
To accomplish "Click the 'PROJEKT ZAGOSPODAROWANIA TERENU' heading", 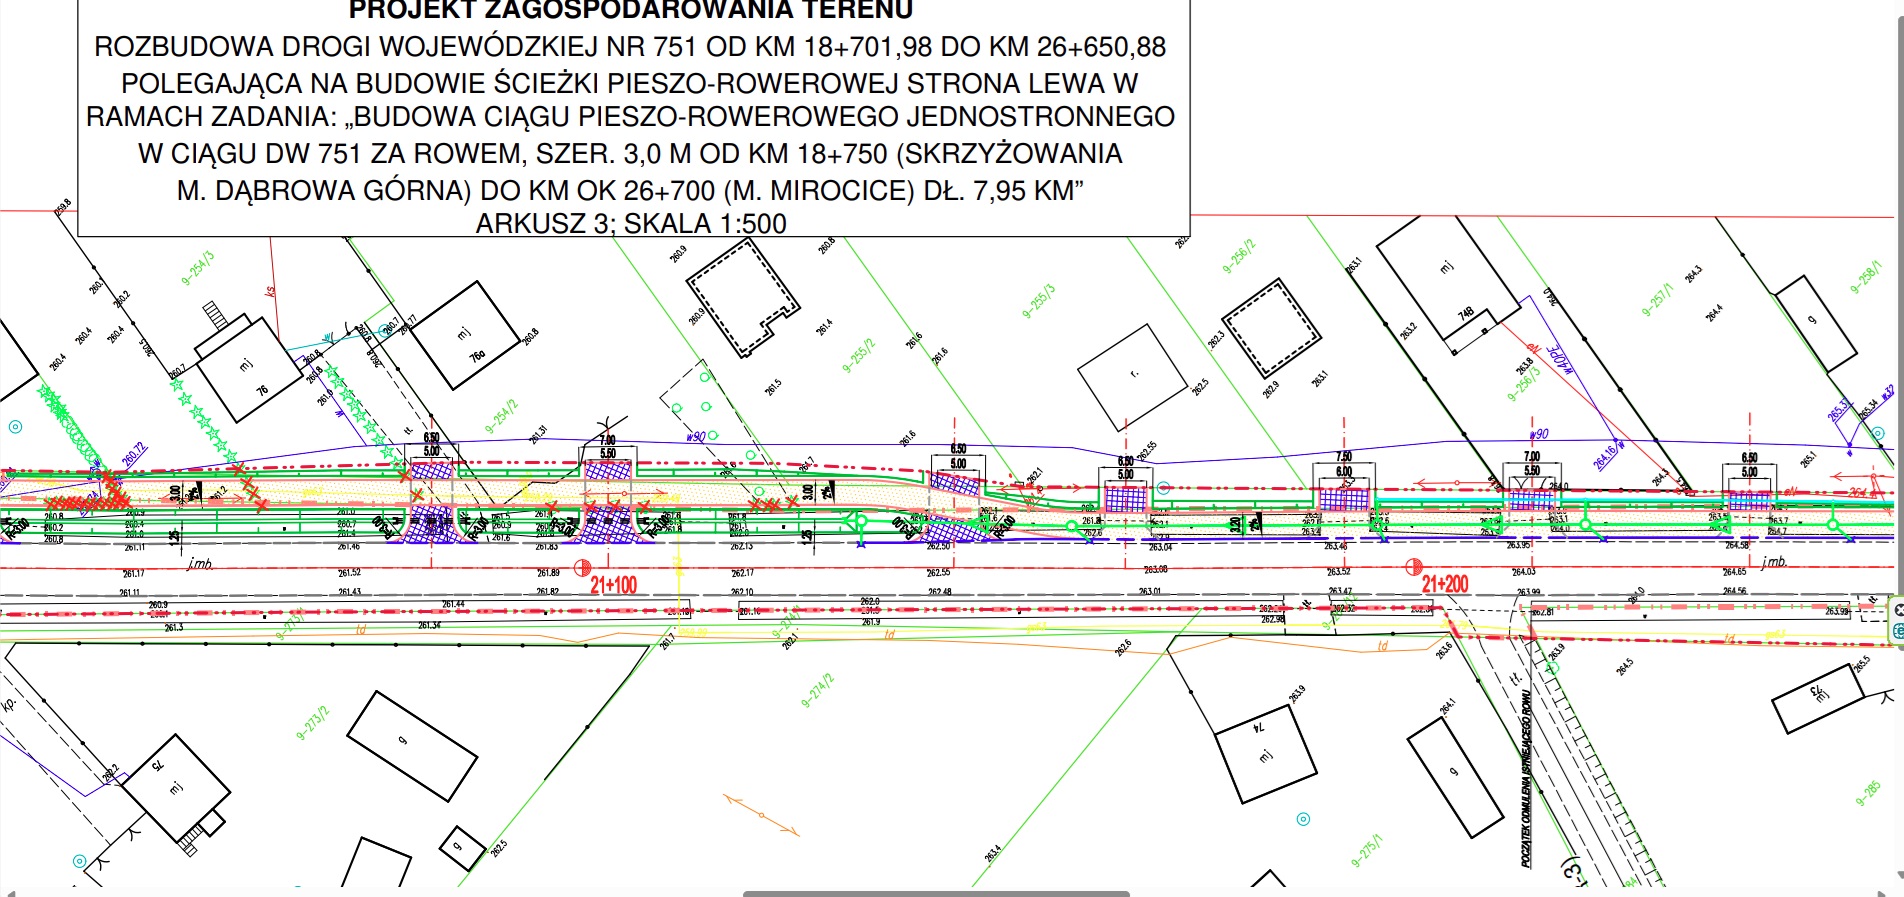I will coord(631,11).
